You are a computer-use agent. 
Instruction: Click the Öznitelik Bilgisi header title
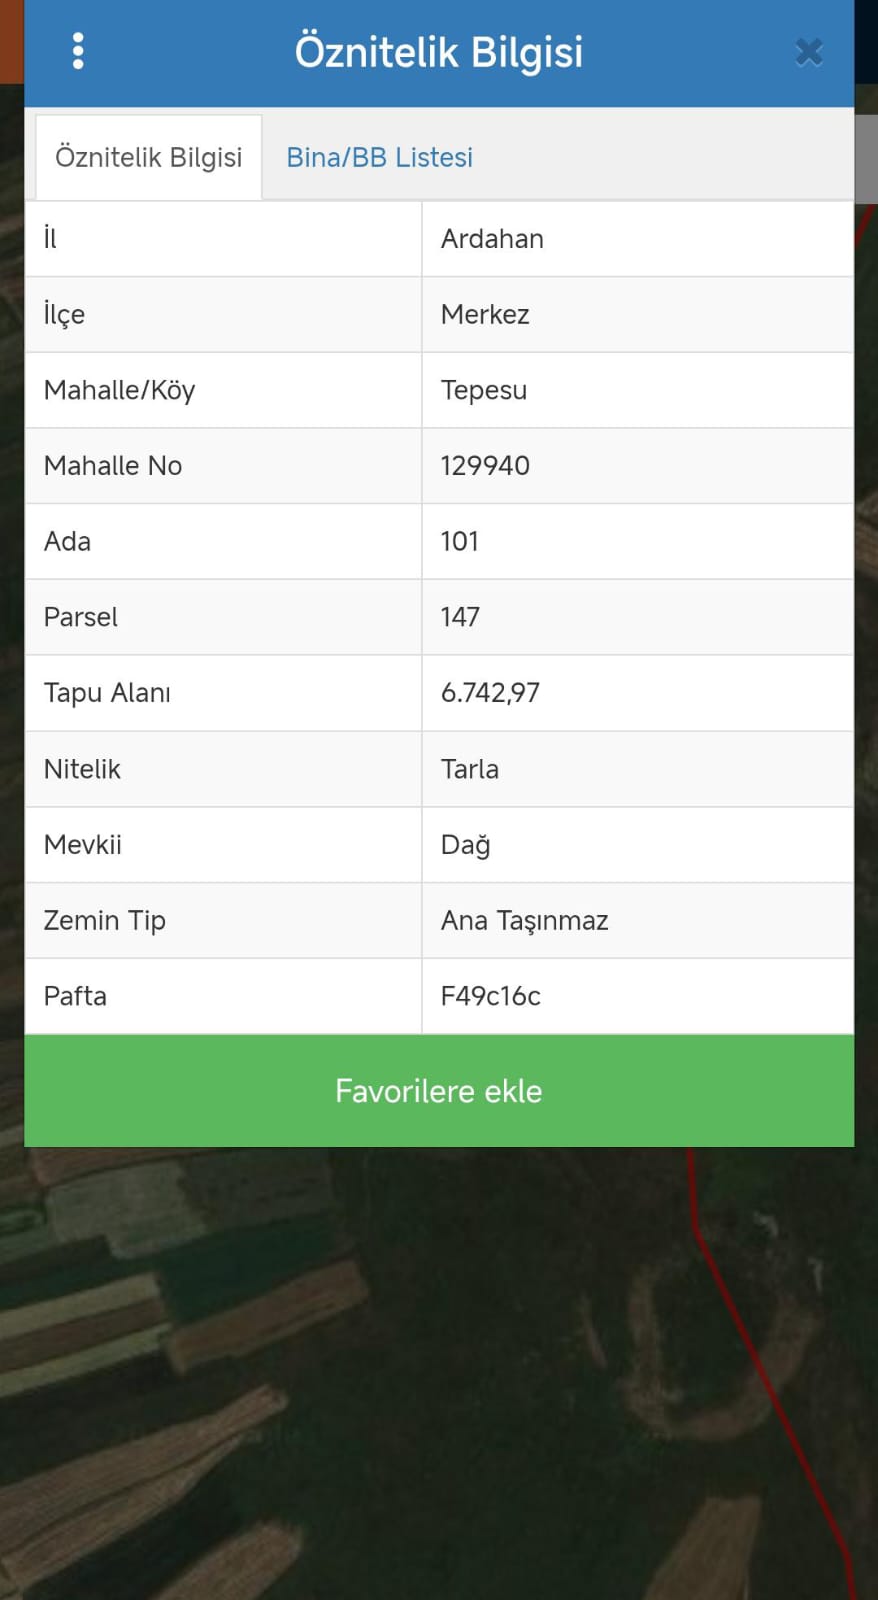(x=439, y=52)
